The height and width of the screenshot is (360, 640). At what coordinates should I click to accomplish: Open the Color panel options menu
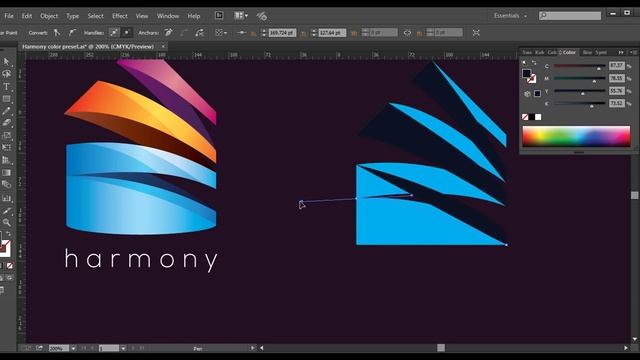pos(632,52)
